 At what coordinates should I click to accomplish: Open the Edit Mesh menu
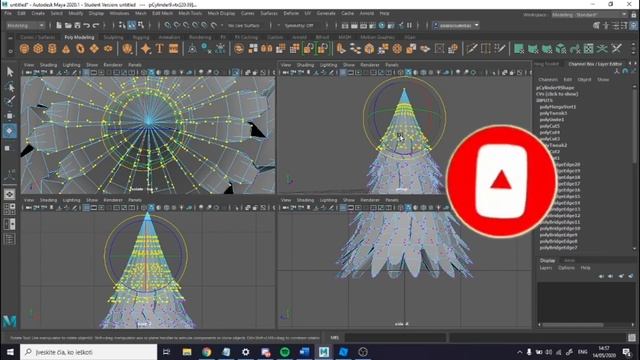[x=162, y=13]
